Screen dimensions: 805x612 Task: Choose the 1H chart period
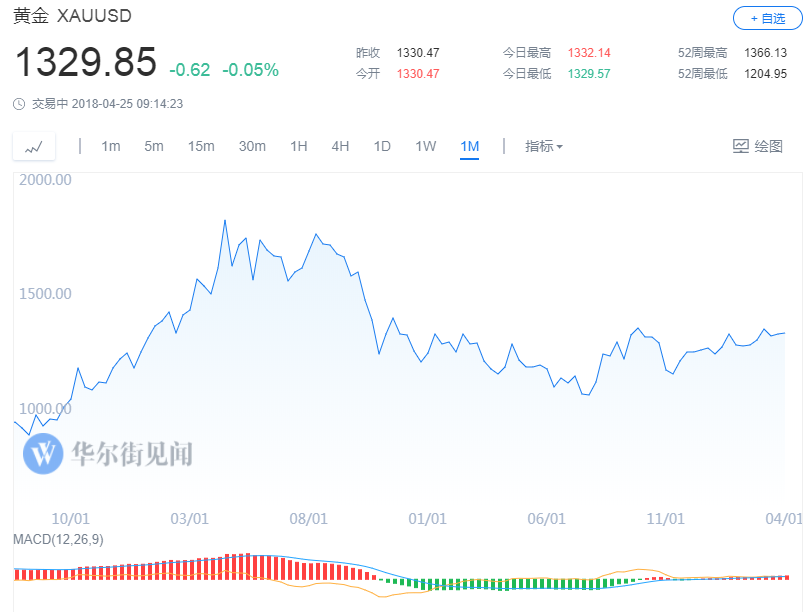(x=299, y=146)
